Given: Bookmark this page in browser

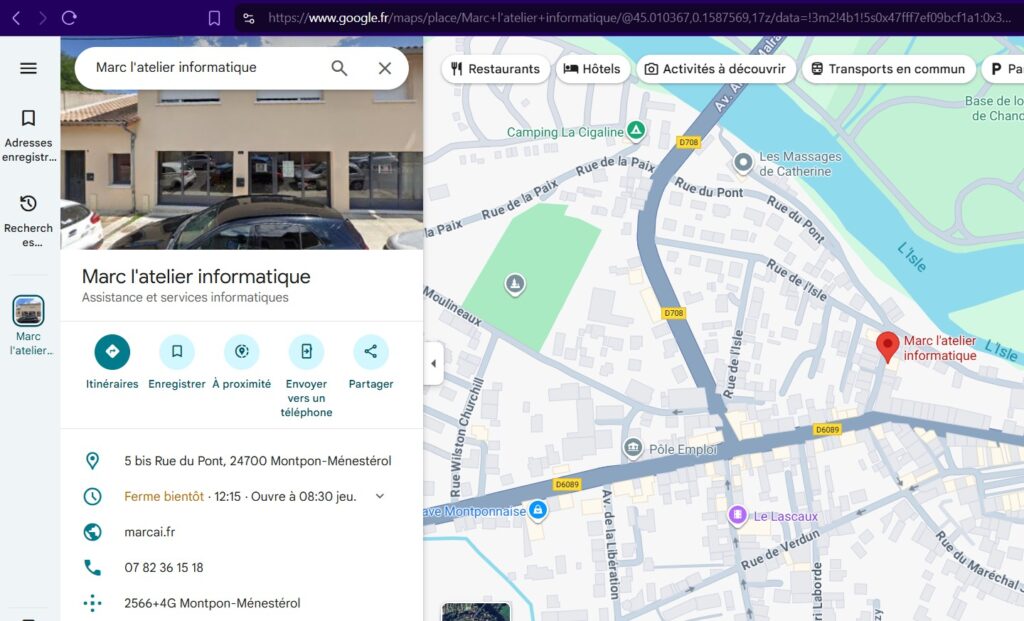Looking at the screenshot, I should click(214, 18).
